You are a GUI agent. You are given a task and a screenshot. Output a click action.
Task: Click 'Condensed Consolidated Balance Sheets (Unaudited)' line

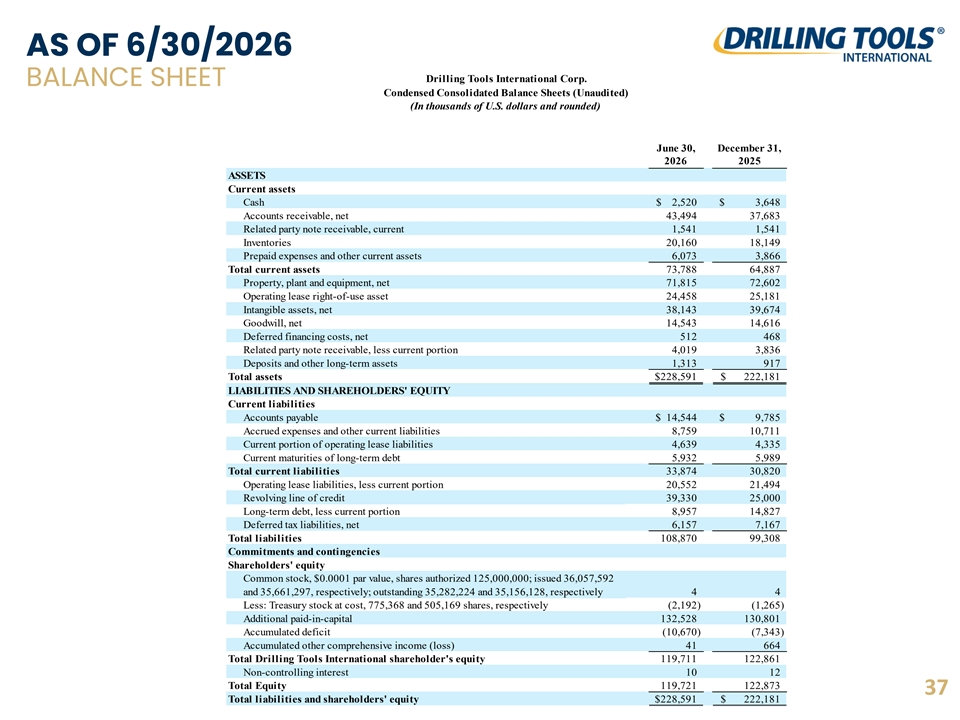[506, 93]
